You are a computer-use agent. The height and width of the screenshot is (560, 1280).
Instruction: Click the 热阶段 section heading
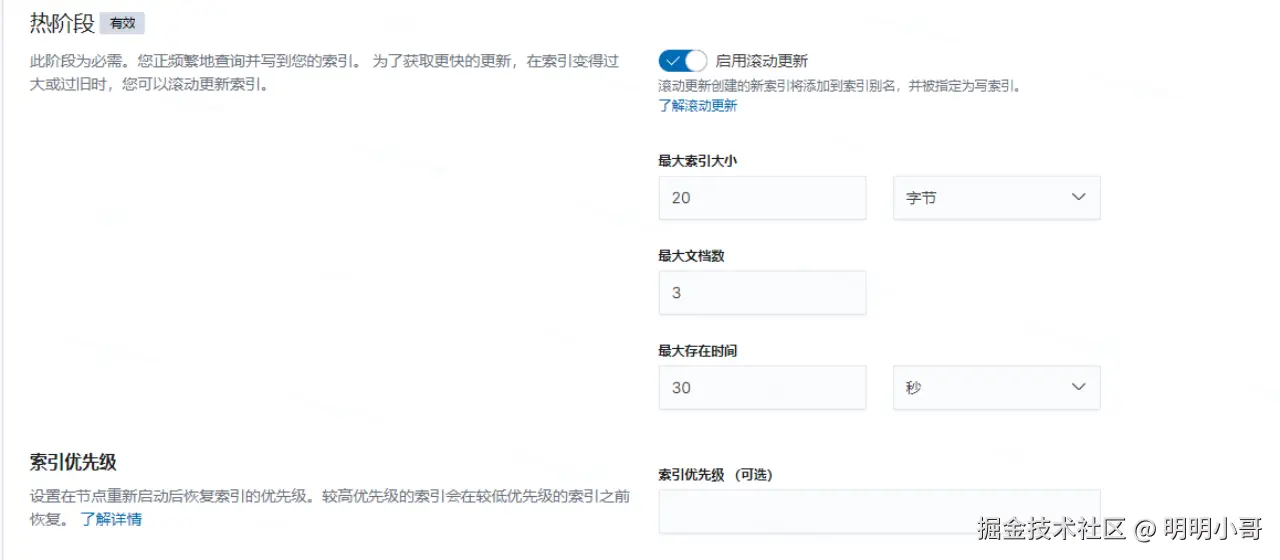click(62, 22)
